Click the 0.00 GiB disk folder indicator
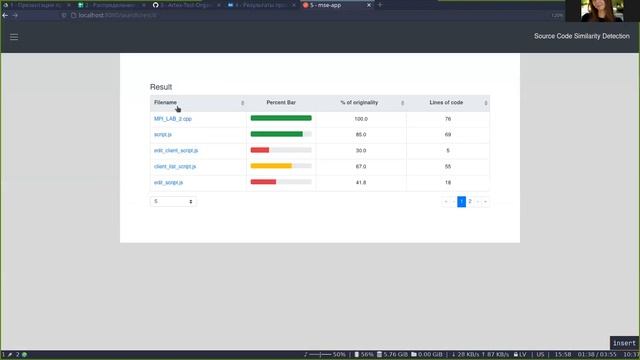The height and width of the screenshot is (360, 640). pyautogui.click(x=427, y=355)
